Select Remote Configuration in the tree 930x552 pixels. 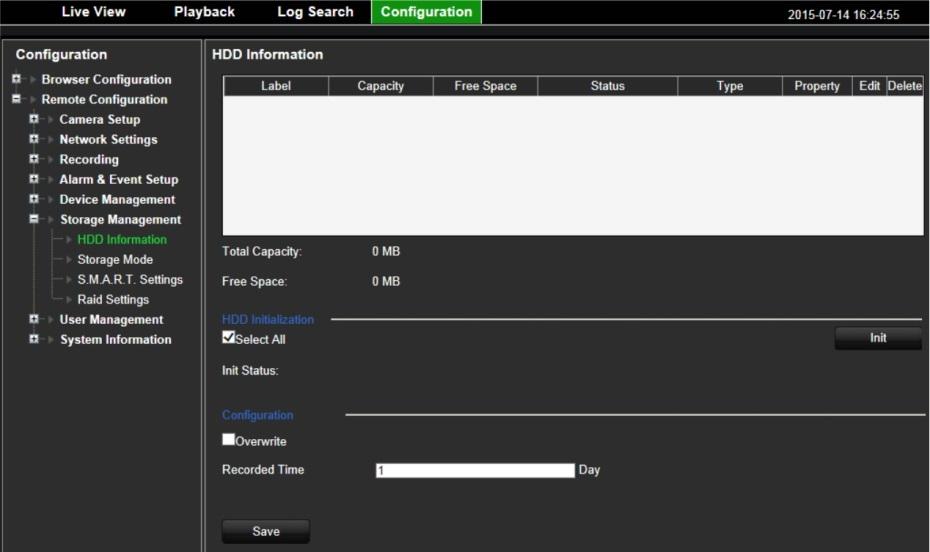[x=104, y=100]
